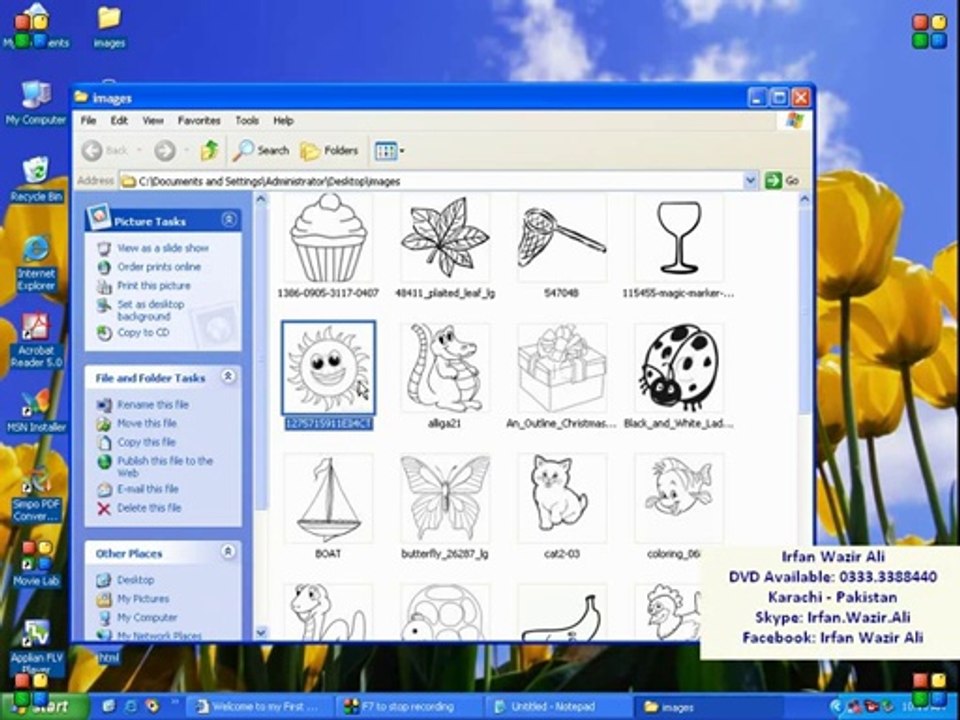Click Copy to CD link
The image size is (960, 720).
tap(143, 332)
